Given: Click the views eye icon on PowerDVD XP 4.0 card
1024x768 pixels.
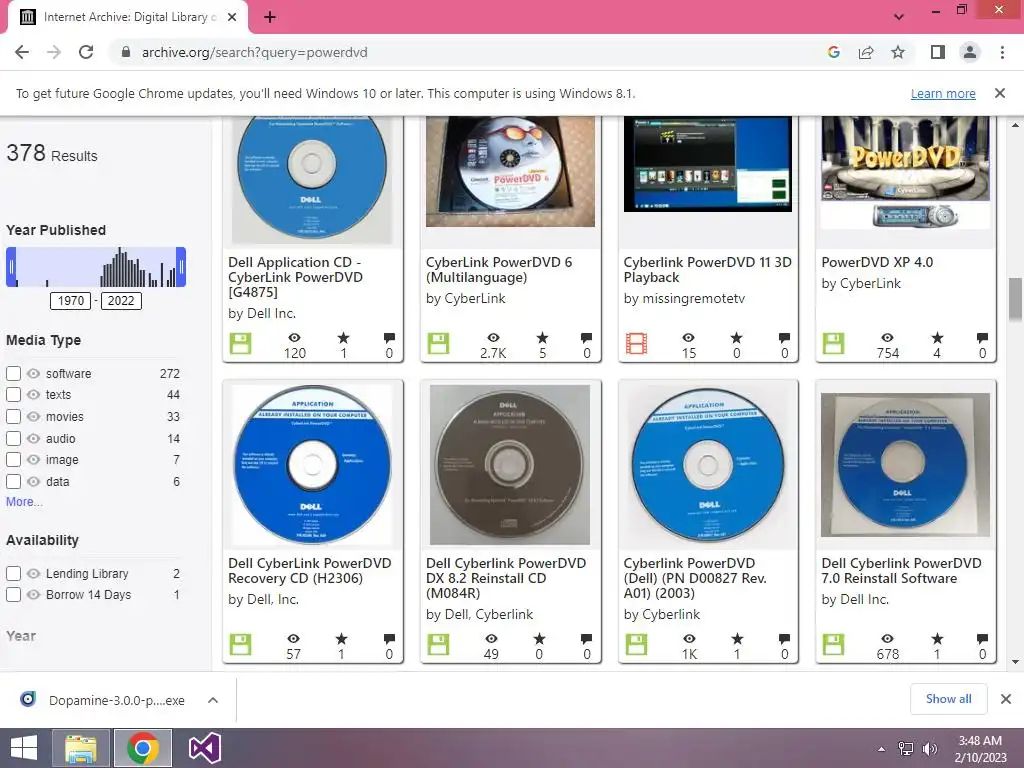Looking at the screenshot, I should click(x=887, y=338).
